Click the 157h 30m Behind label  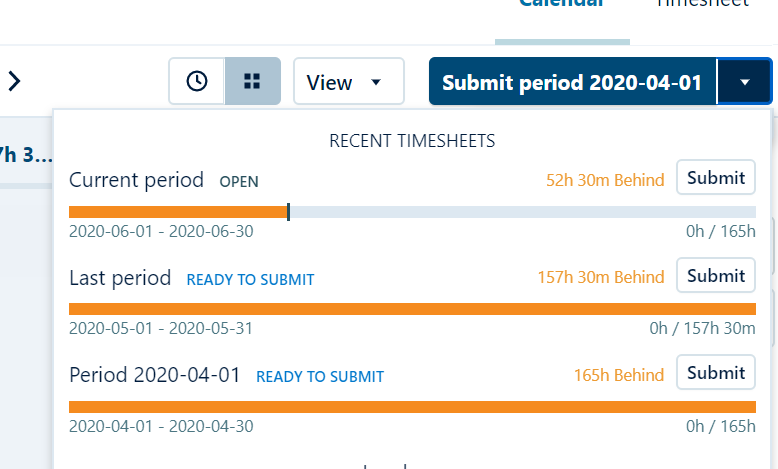[x=601, y=277]
